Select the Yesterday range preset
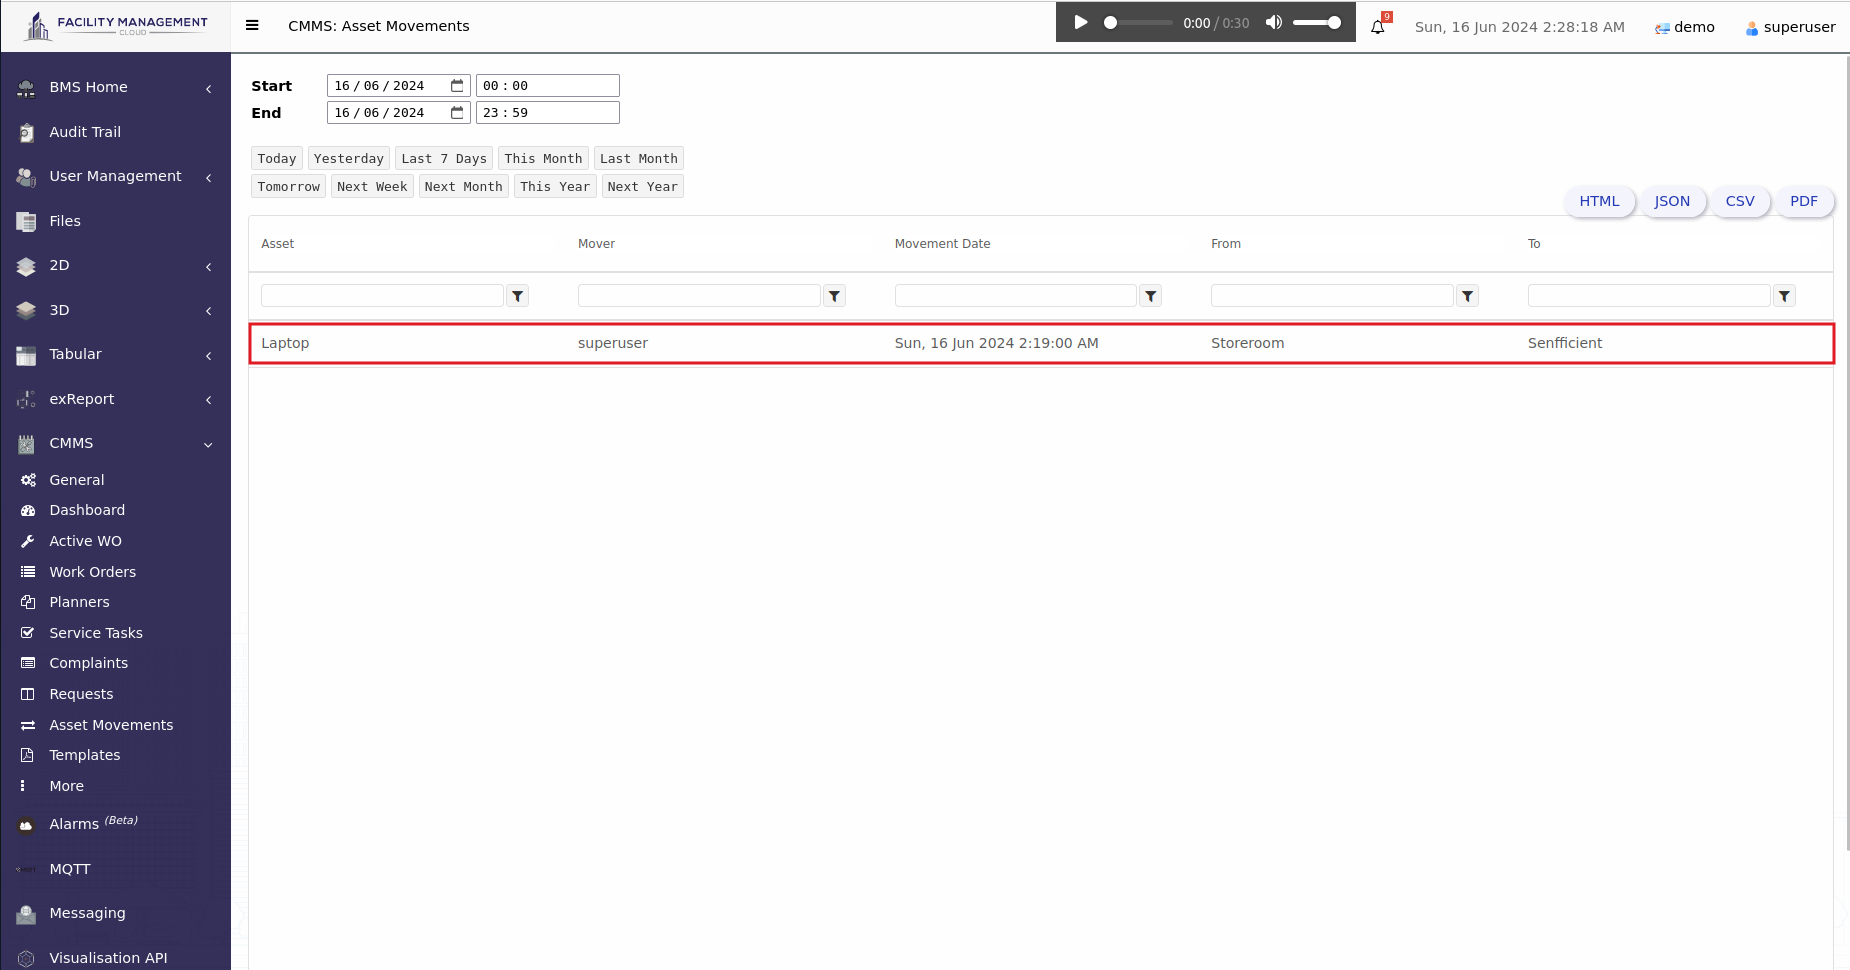This screenshot has height=970, width=1850. click(349, 158)
